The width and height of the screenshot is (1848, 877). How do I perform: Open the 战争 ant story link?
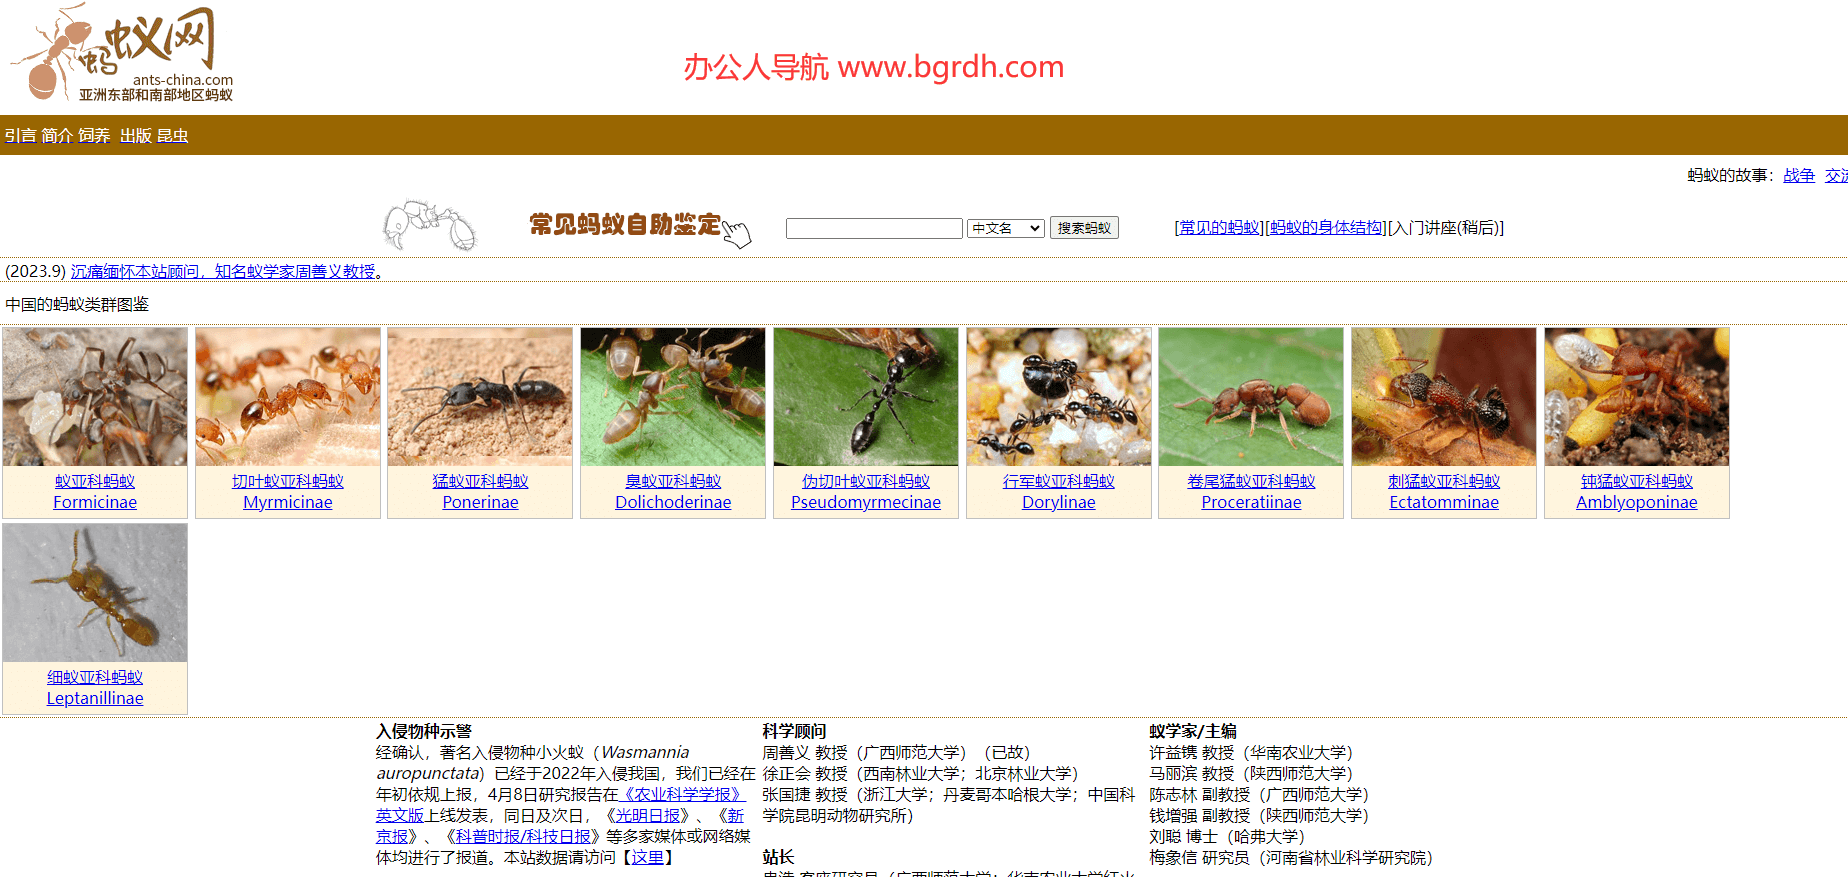click(1798, 176)
